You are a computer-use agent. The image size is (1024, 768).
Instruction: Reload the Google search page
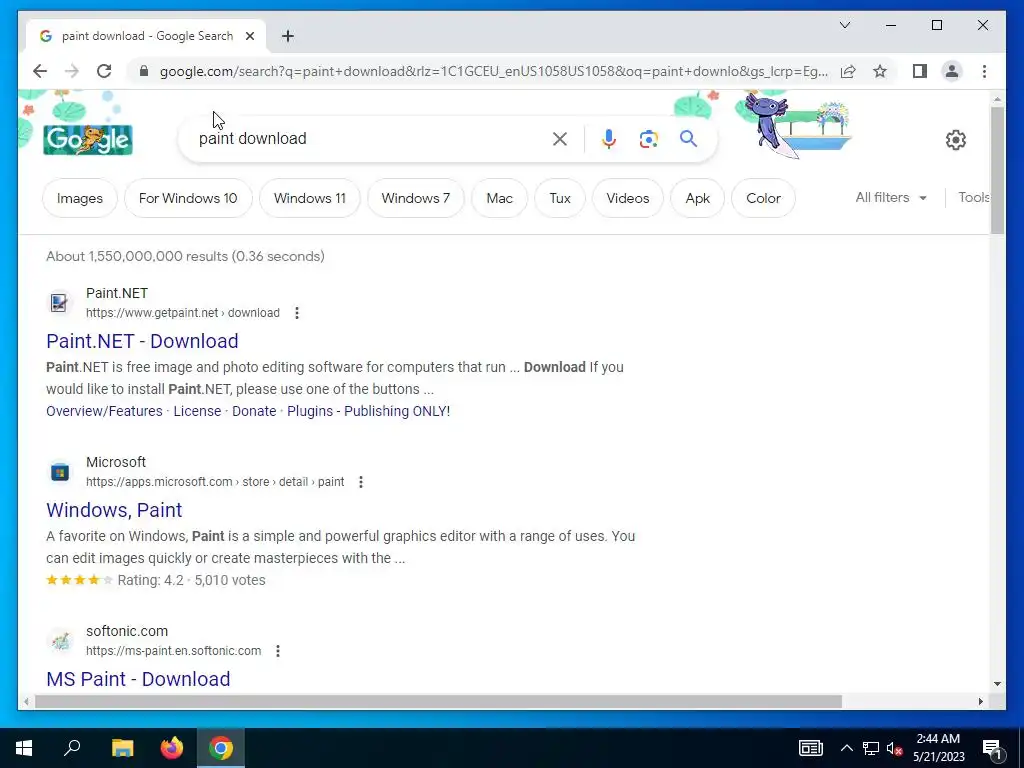click(104, 71)
